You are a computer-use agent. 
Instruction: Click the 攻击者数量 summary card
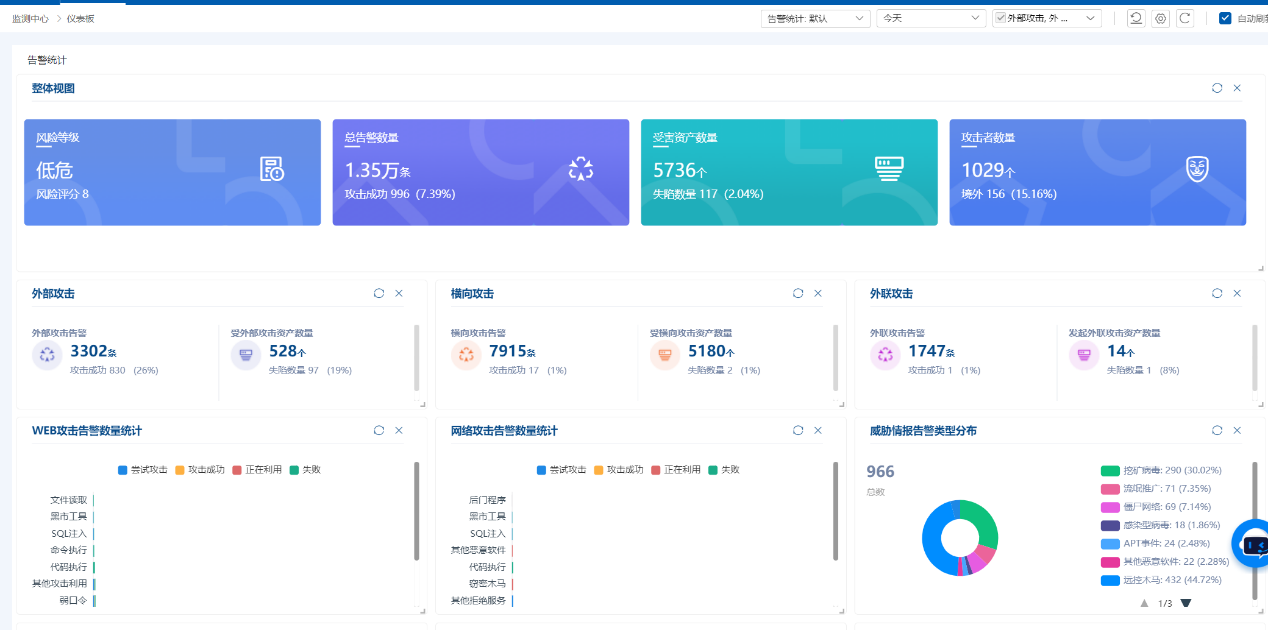click(x=1097, y=172)
